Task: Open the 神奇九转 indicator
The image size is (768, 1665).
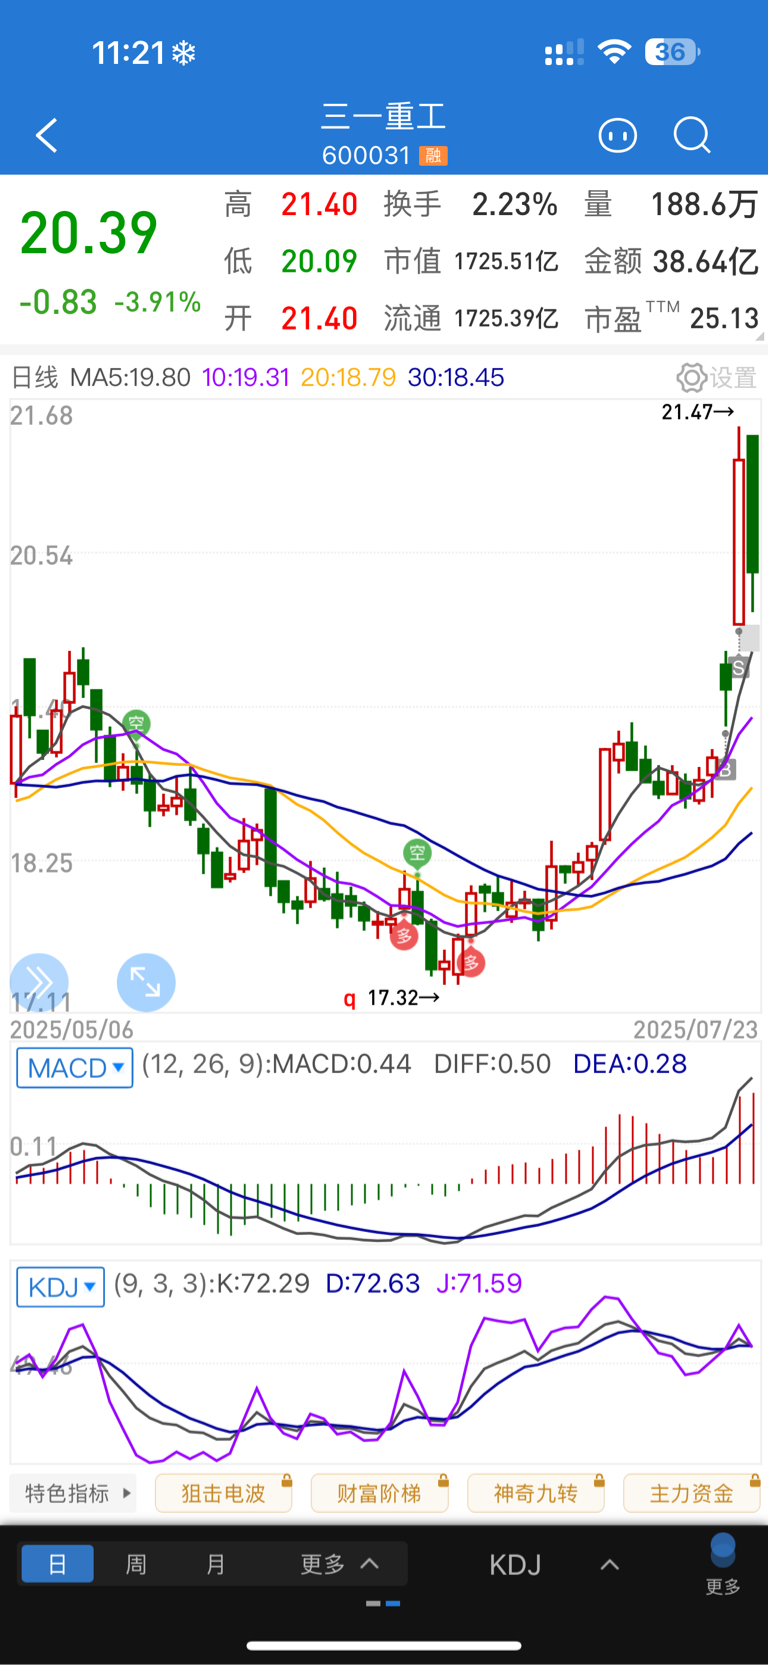Action: (535, 1493)
